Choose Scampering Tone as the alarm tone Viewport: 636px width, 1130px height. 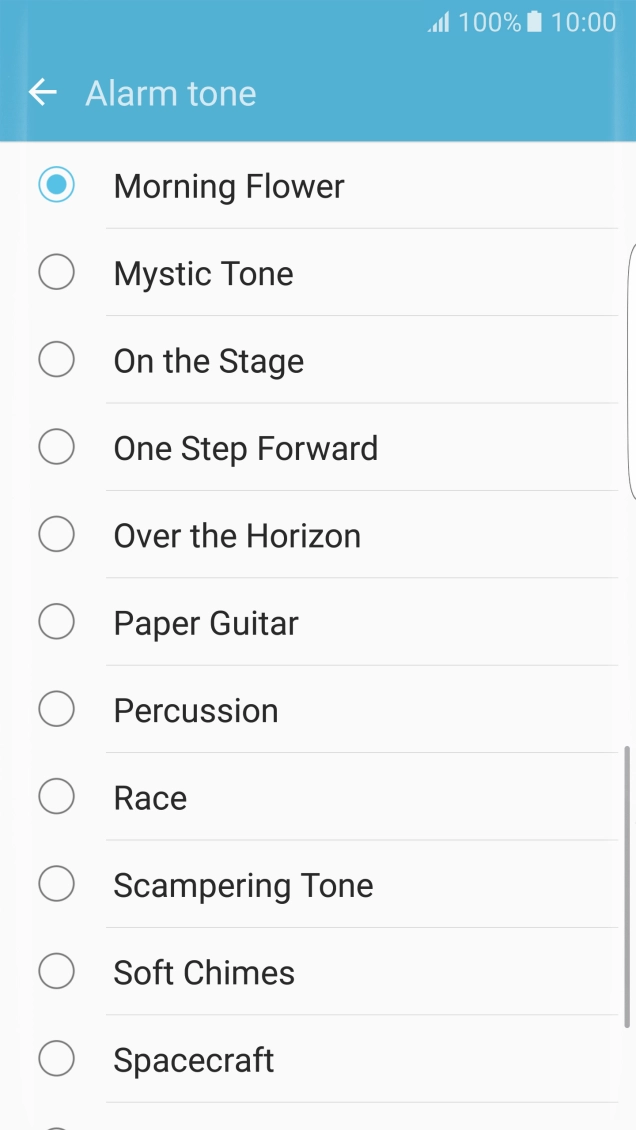tap(57, 883)
